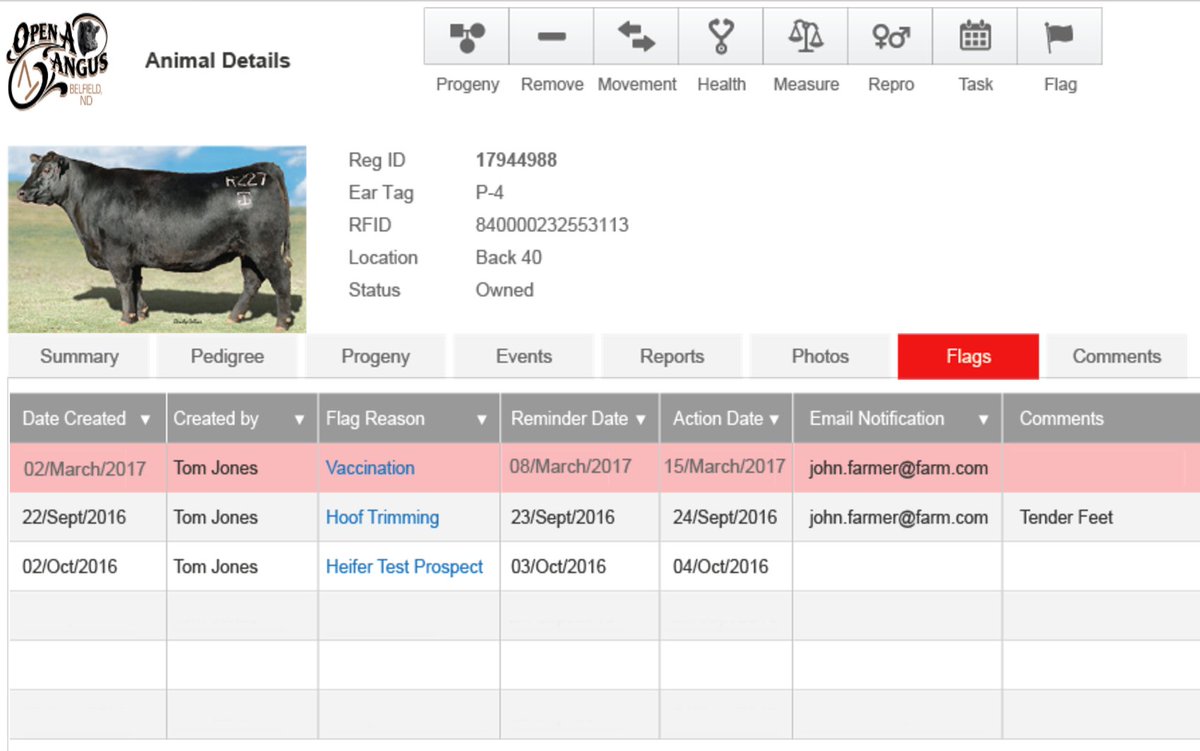
Task: Open the Health stethoscope icon
Action: (x=721, y=37)
